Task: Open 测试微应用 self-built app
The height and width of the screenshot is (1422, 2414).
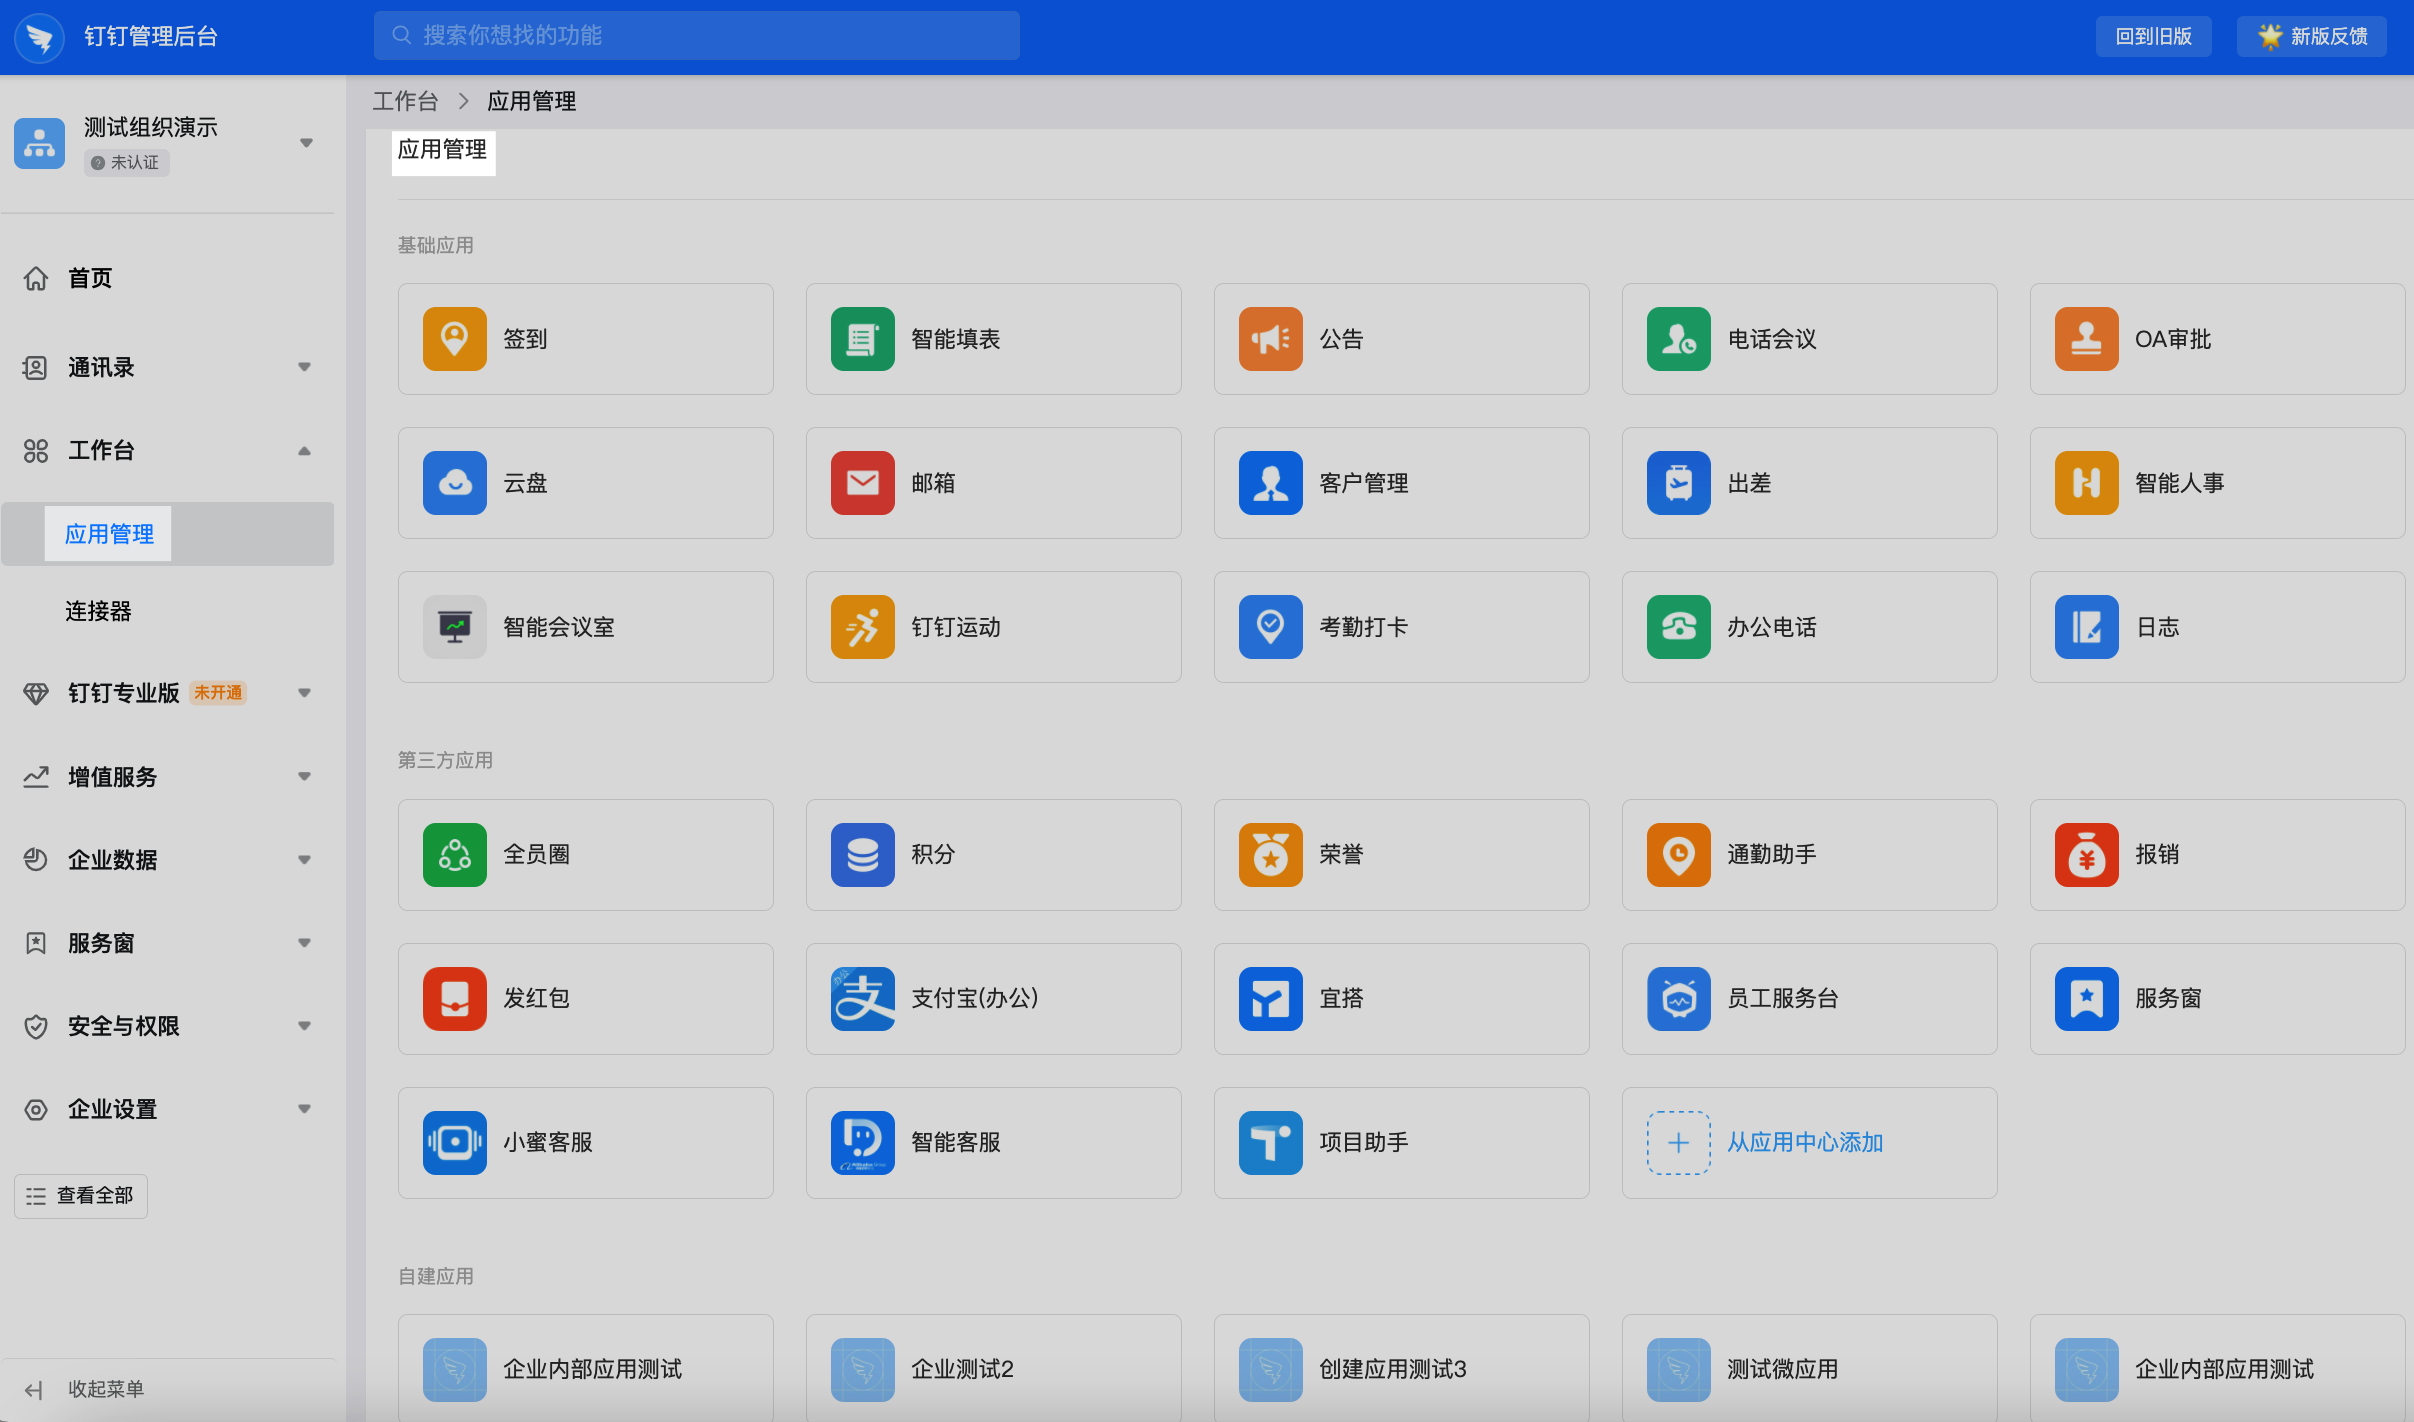Action: click(x=1809, y=1369)
